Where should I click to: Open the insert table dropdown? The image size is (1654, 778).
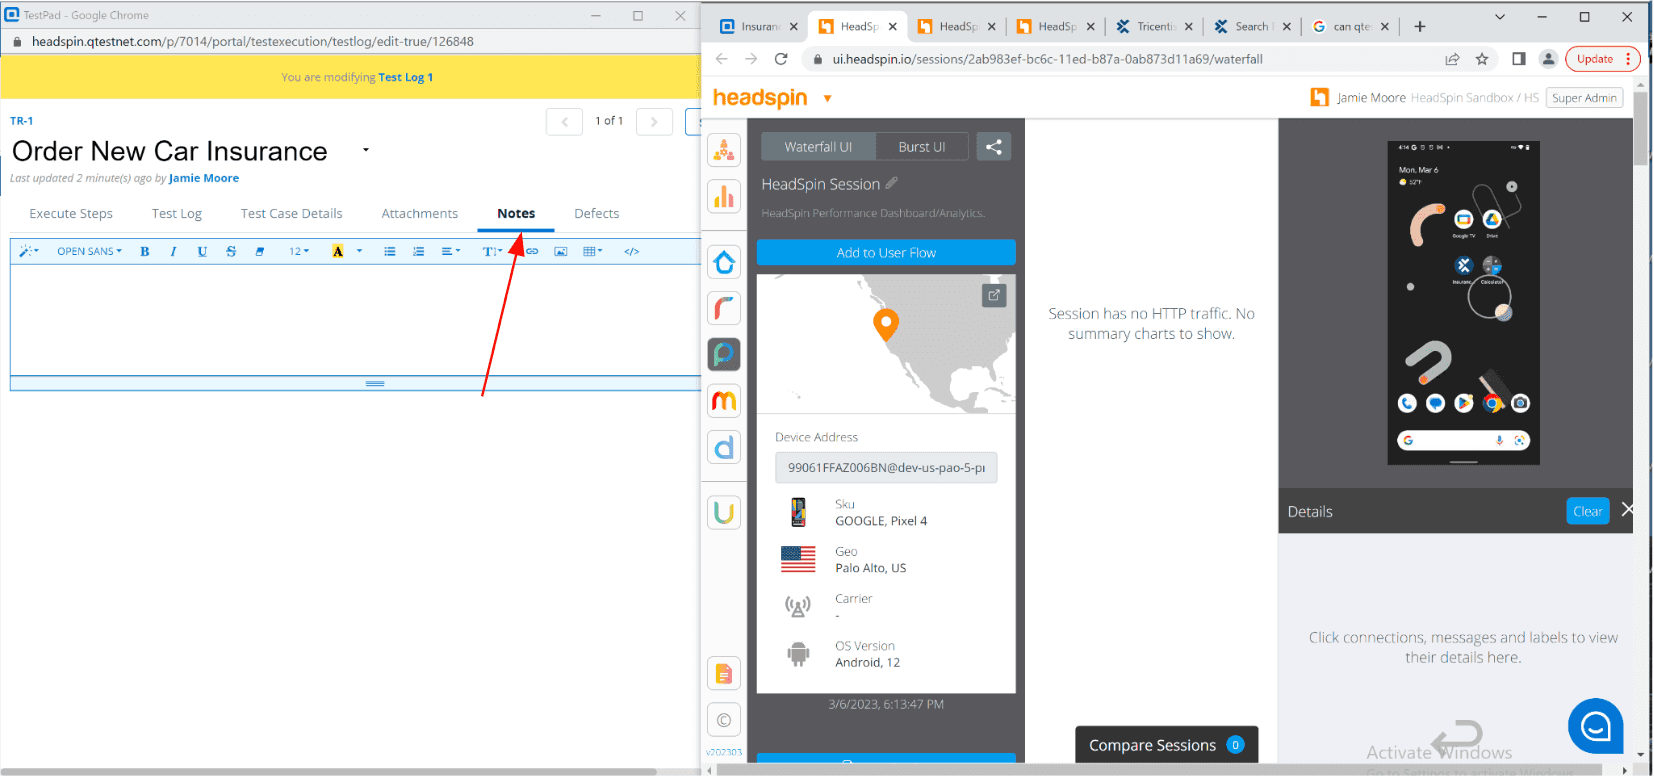593,252
